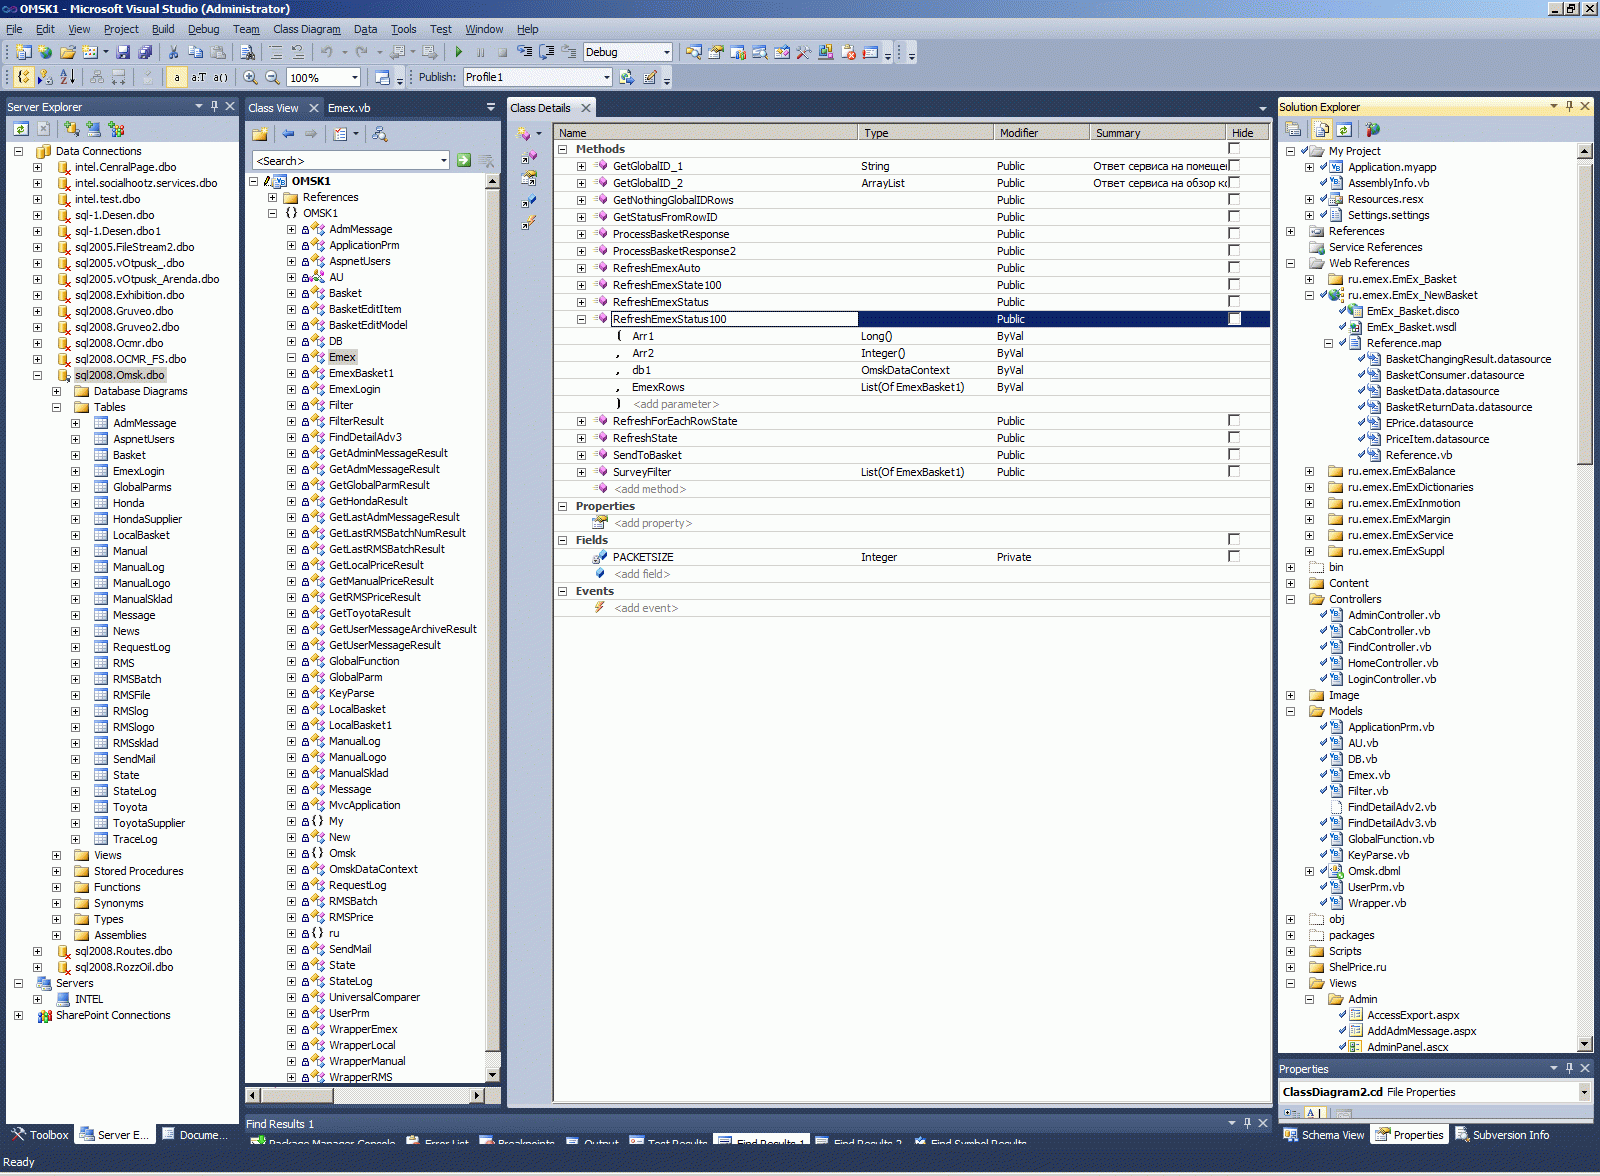This screenshot has width=1600, height=1176.
Task: Click the Show All Files icon in Solution Explorer
Action: [x=1323, y=129]
